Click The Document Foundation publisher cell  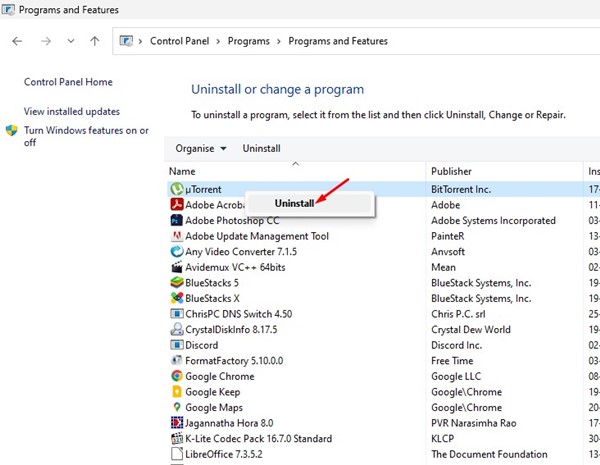pos(489,454)
